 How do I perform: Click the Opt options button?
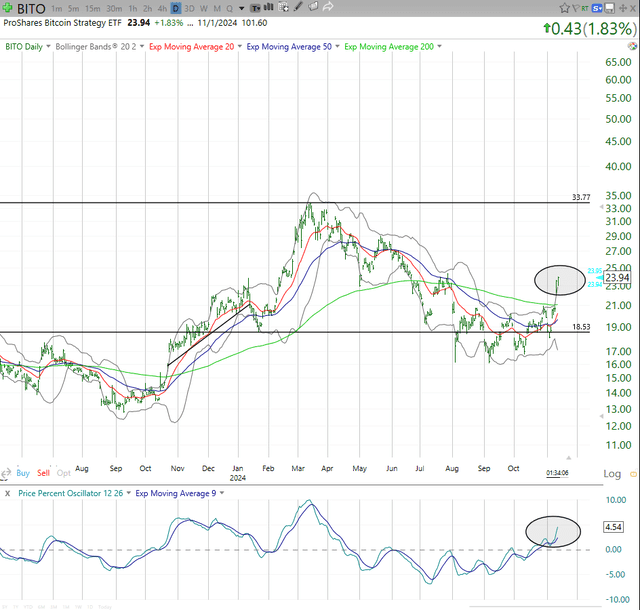click(64, 473)
